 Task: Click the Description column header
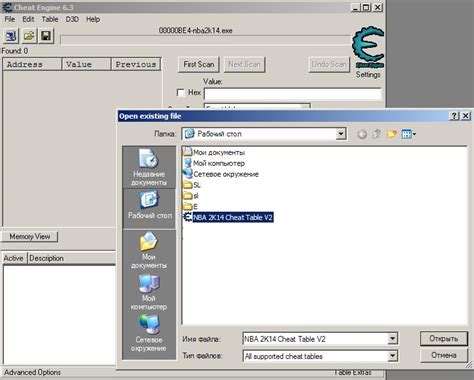click(72, 258)
